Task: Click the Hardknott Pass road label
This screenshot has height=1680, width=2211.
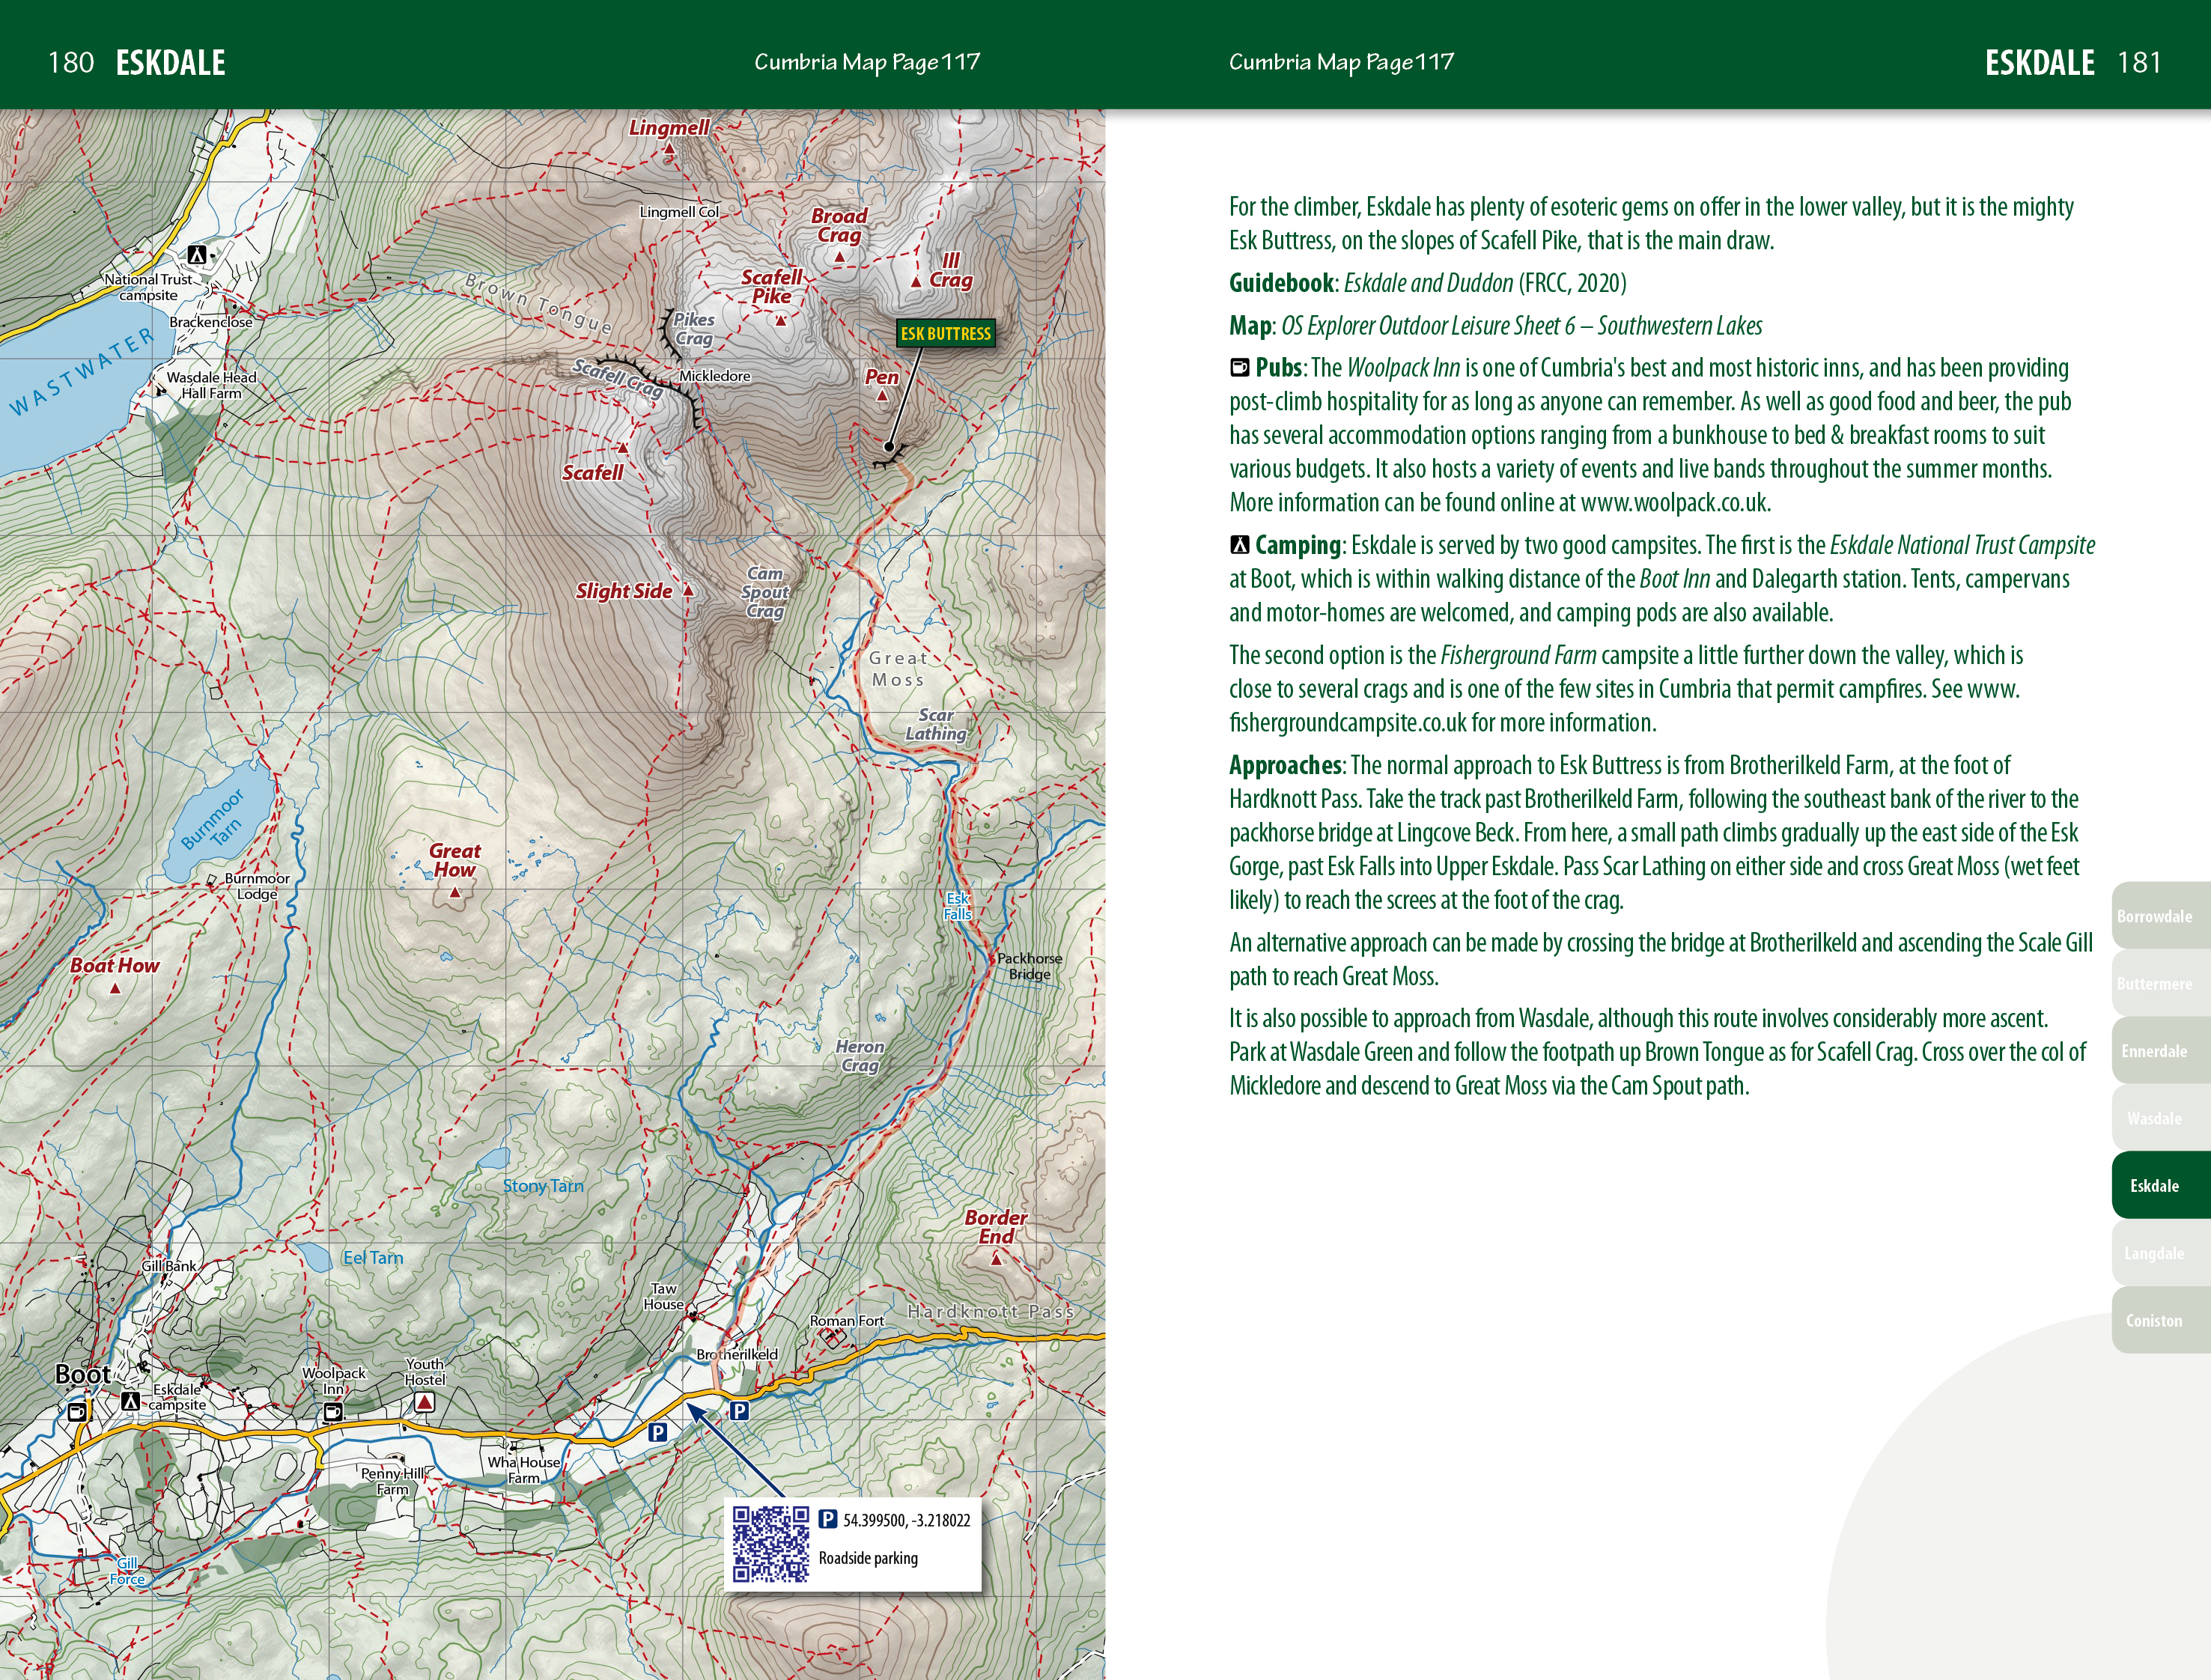Action: point(990,1311)
